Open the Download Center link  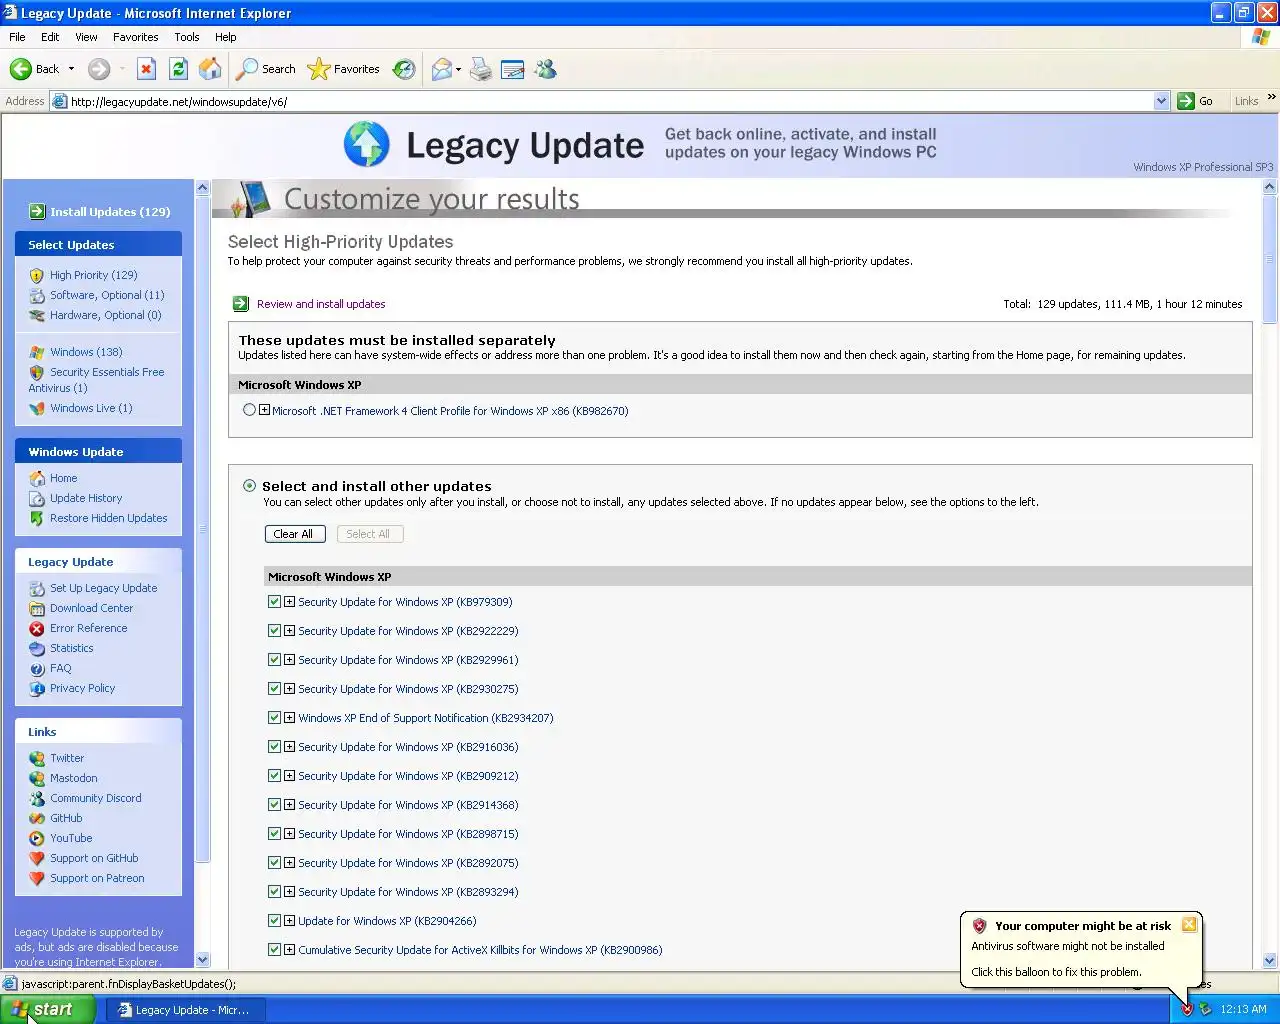pos(92,608)
